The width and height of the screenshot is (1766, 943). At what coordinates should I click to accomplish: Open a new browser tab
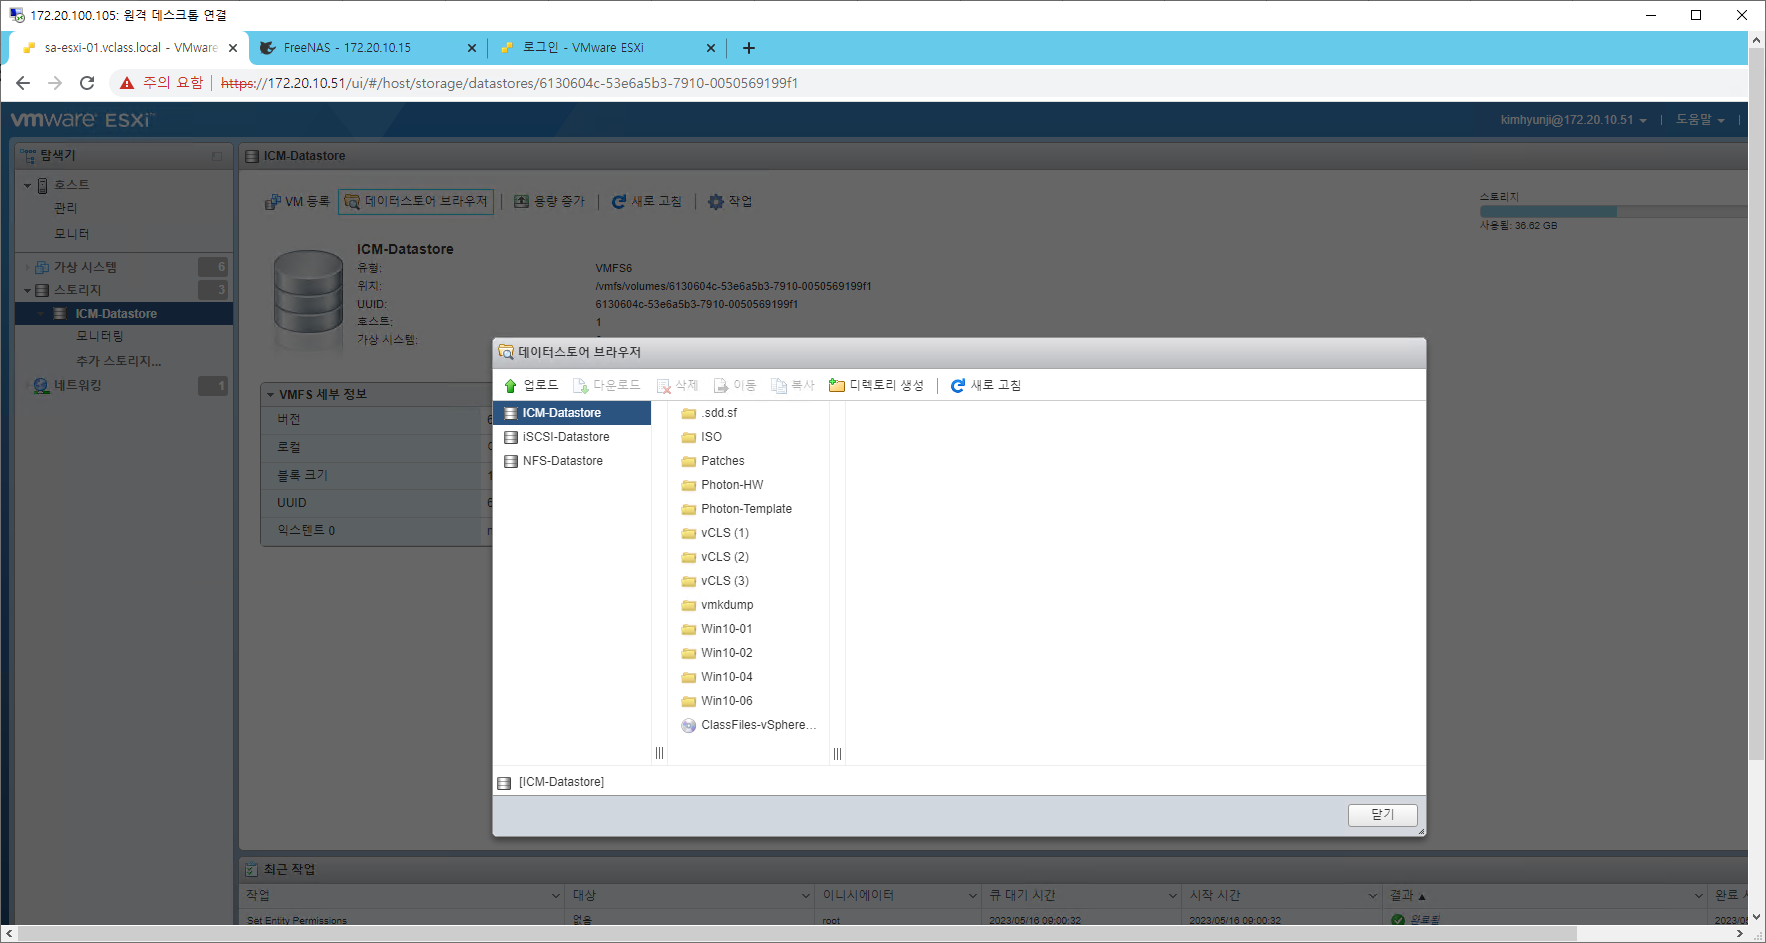(749, 48)
